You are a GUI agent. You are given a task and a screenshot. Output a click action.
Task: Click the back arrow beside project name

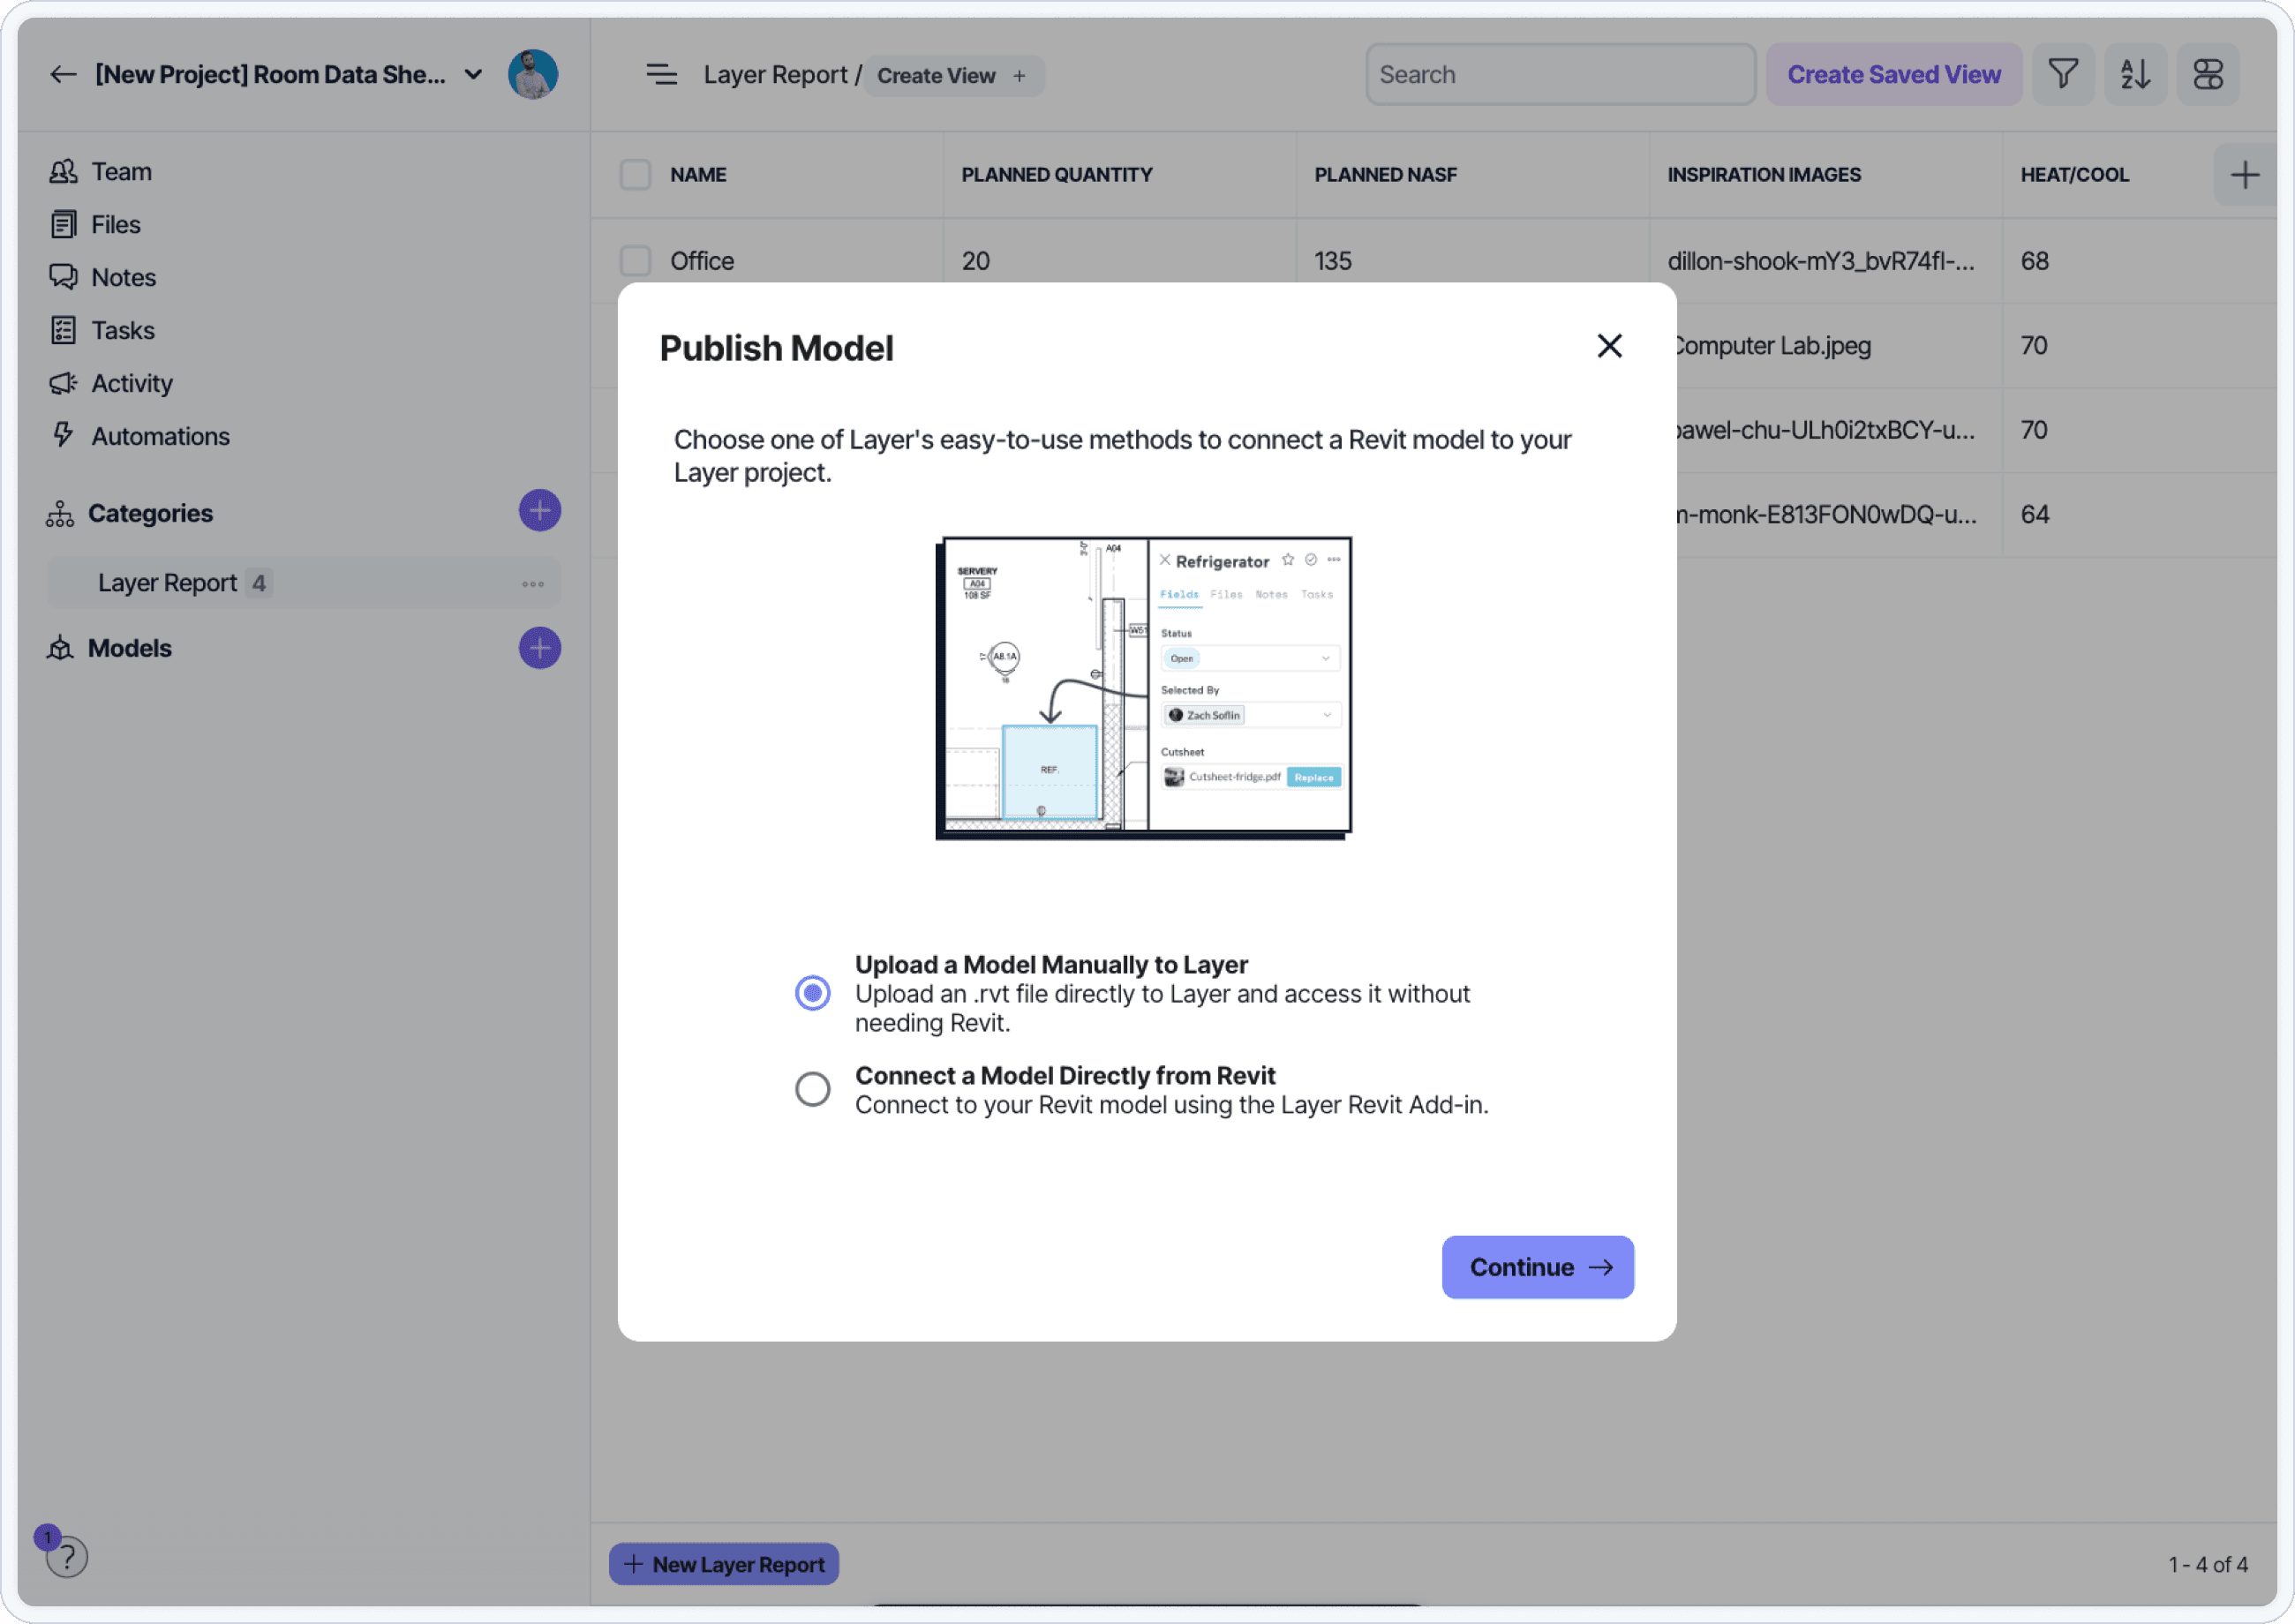click(x=63, y=75)
